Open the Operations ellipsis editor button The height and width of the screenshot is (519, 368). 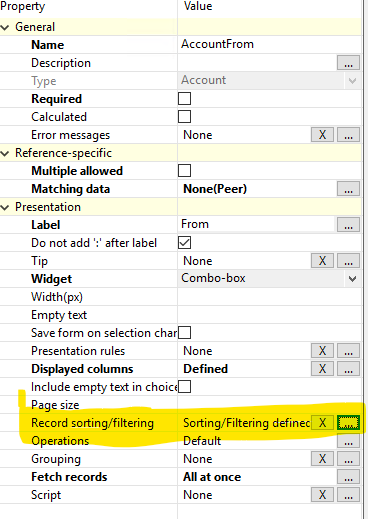point(348,441)
